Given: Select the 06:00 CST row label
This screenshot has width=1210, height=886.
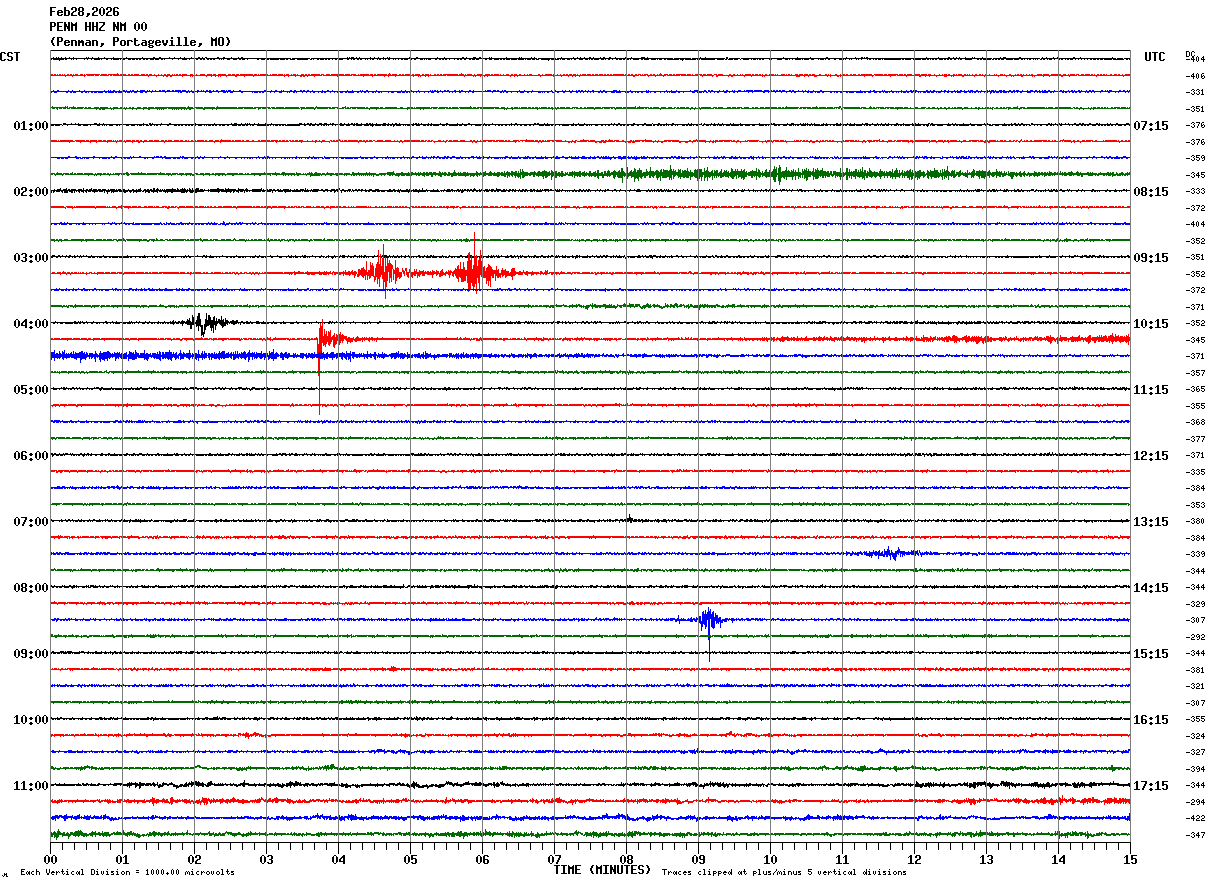Looking at the screenshot, I should (x=30, y=456).
